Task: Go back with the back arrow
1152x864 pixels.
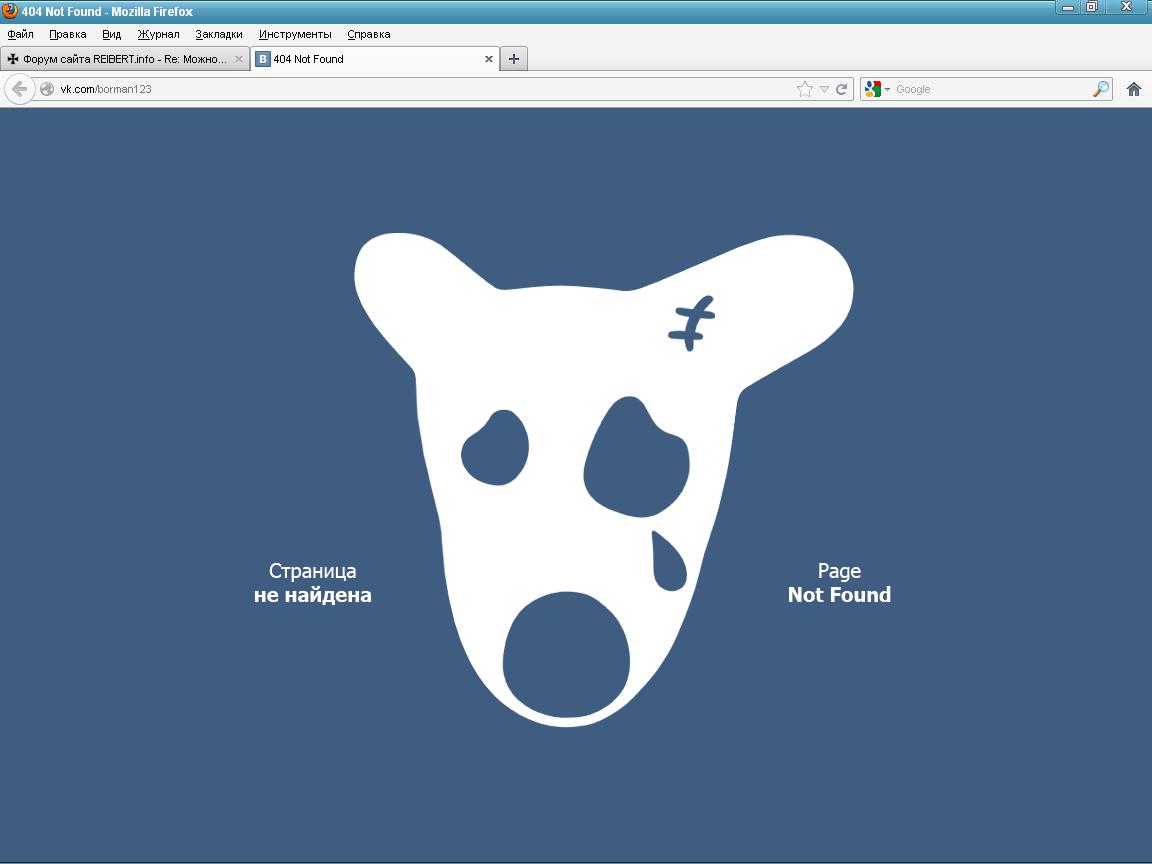Action: click(20, 89)
